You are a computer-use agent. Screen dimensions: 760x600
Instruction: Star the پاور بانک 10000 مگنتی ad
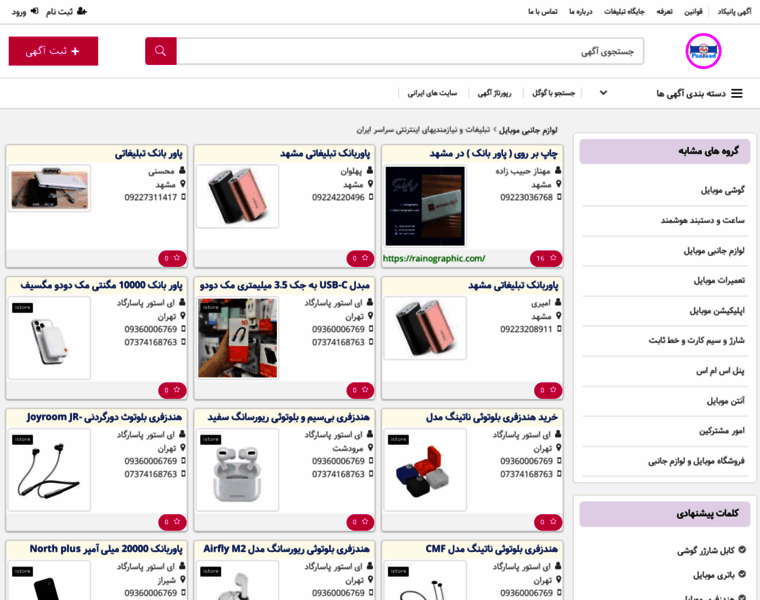click(x=172, y=390)
